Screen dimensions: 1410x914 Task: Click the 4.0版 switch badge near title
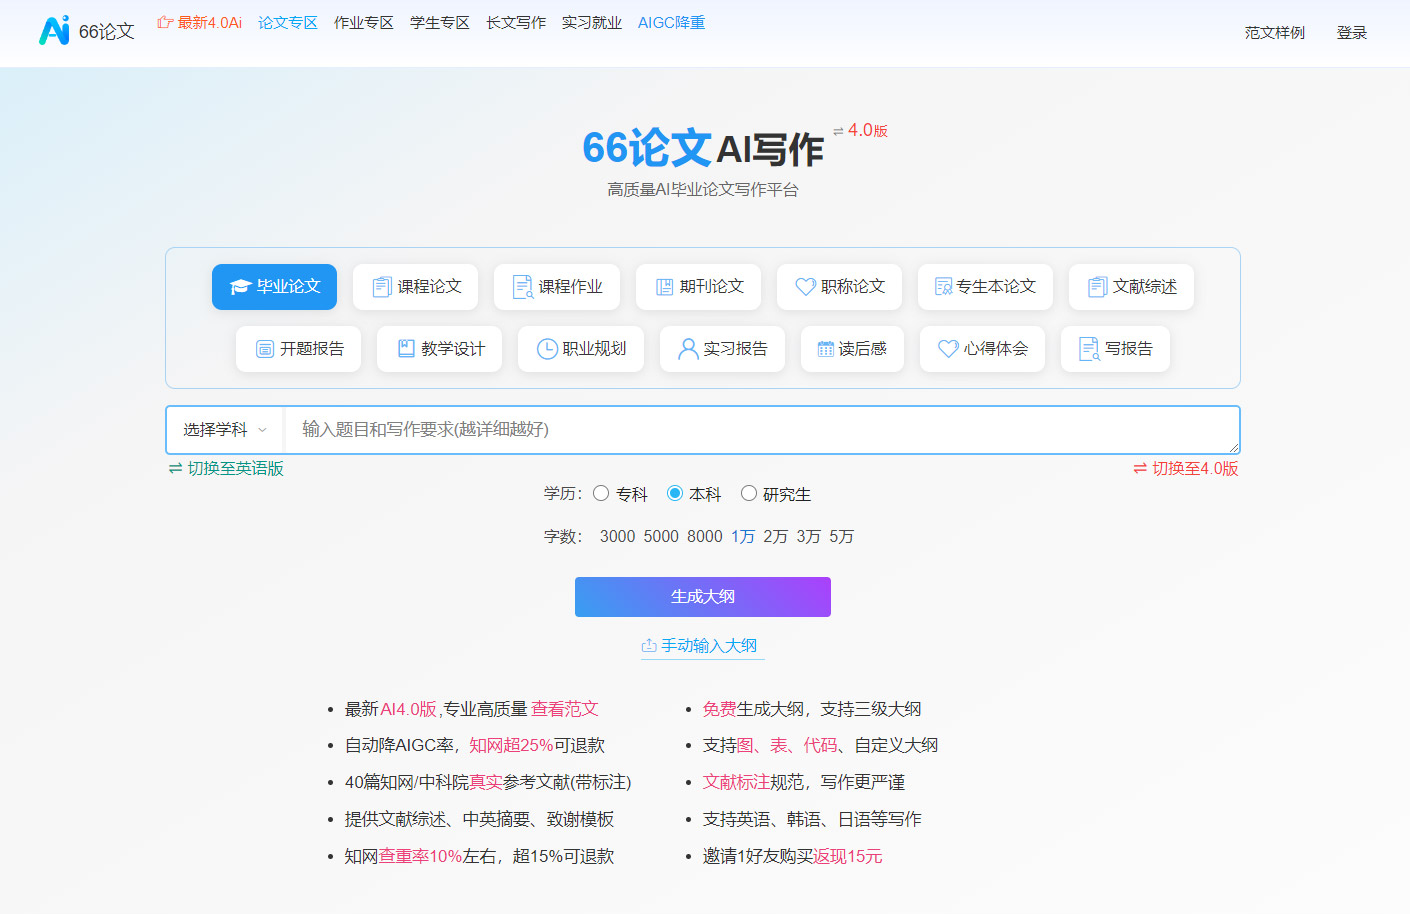click(860, 131)
